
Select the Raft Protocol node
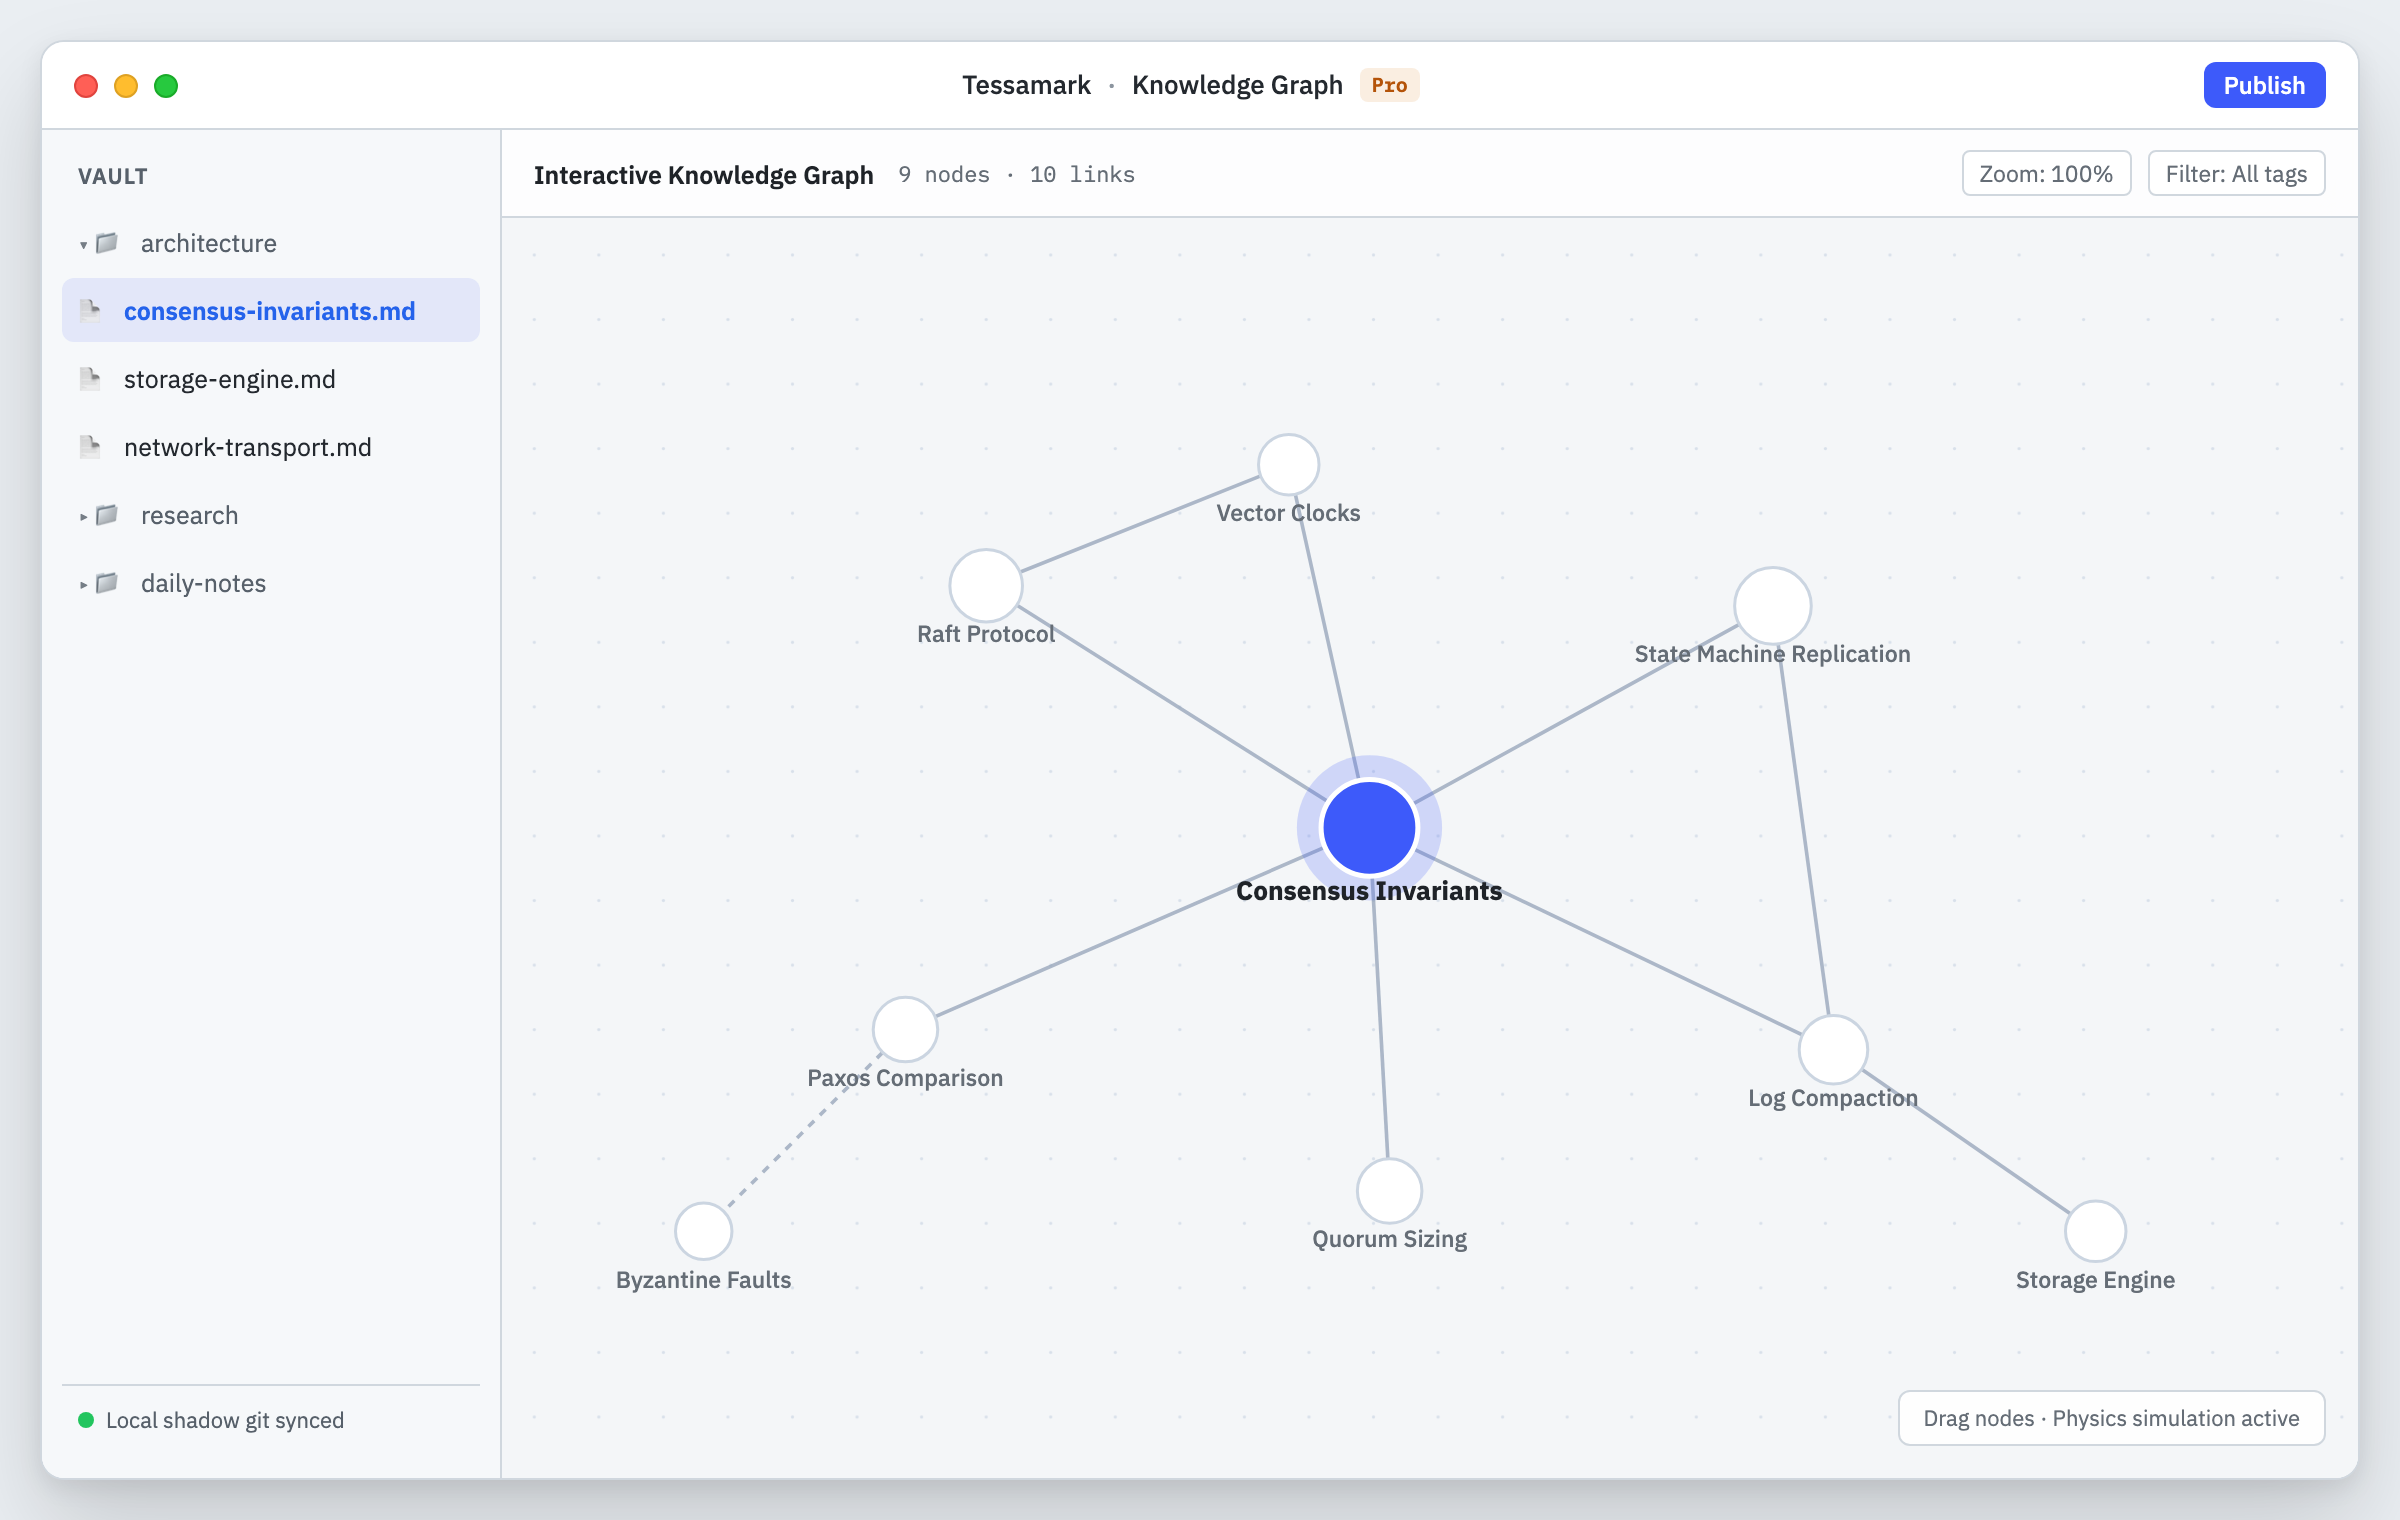[986, 586]
